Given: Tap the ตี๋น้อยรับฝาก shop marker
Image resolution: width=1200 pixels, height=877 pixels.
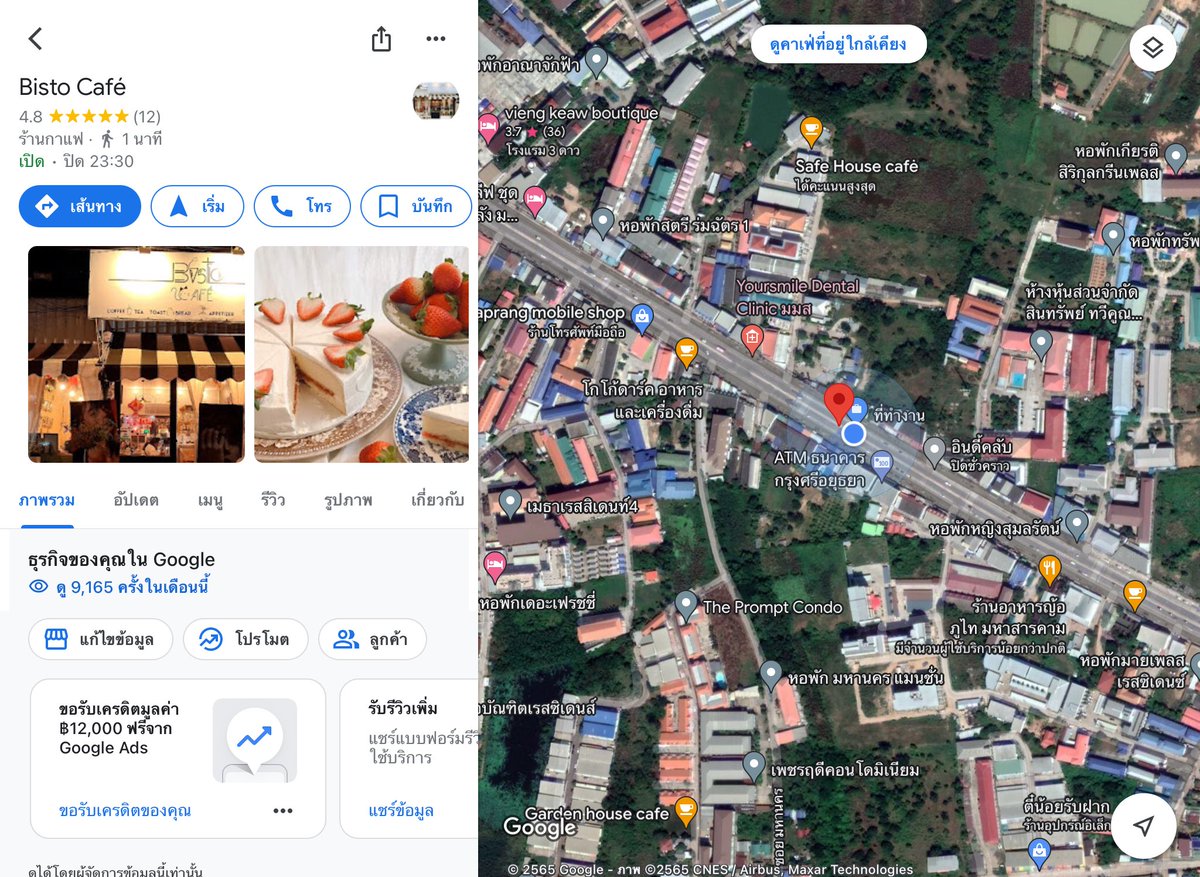Looking at the screenshot, I should click(x=1039, y=853).
